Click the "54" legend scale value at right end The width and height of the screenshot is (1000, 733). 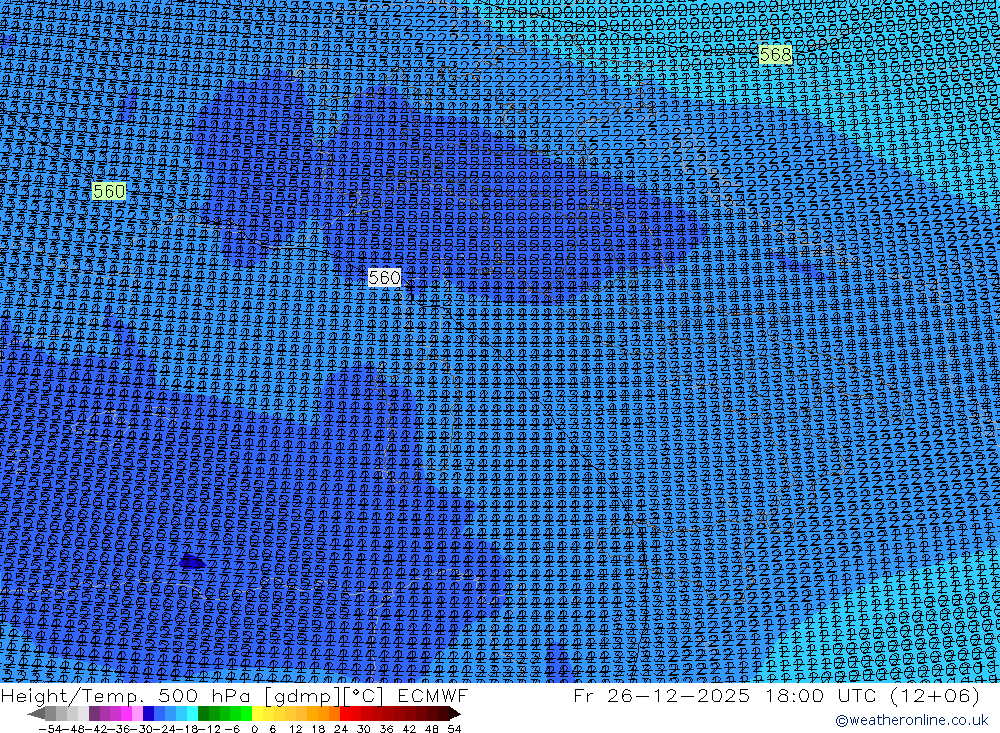coord(454,729)
